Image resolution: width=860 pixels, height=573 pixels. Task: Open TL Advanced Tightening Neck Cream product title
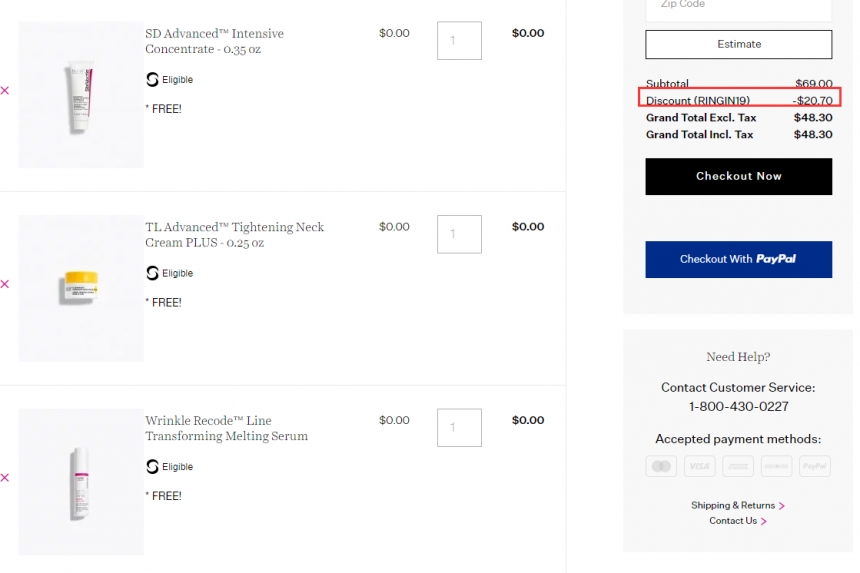pos(234,235)
